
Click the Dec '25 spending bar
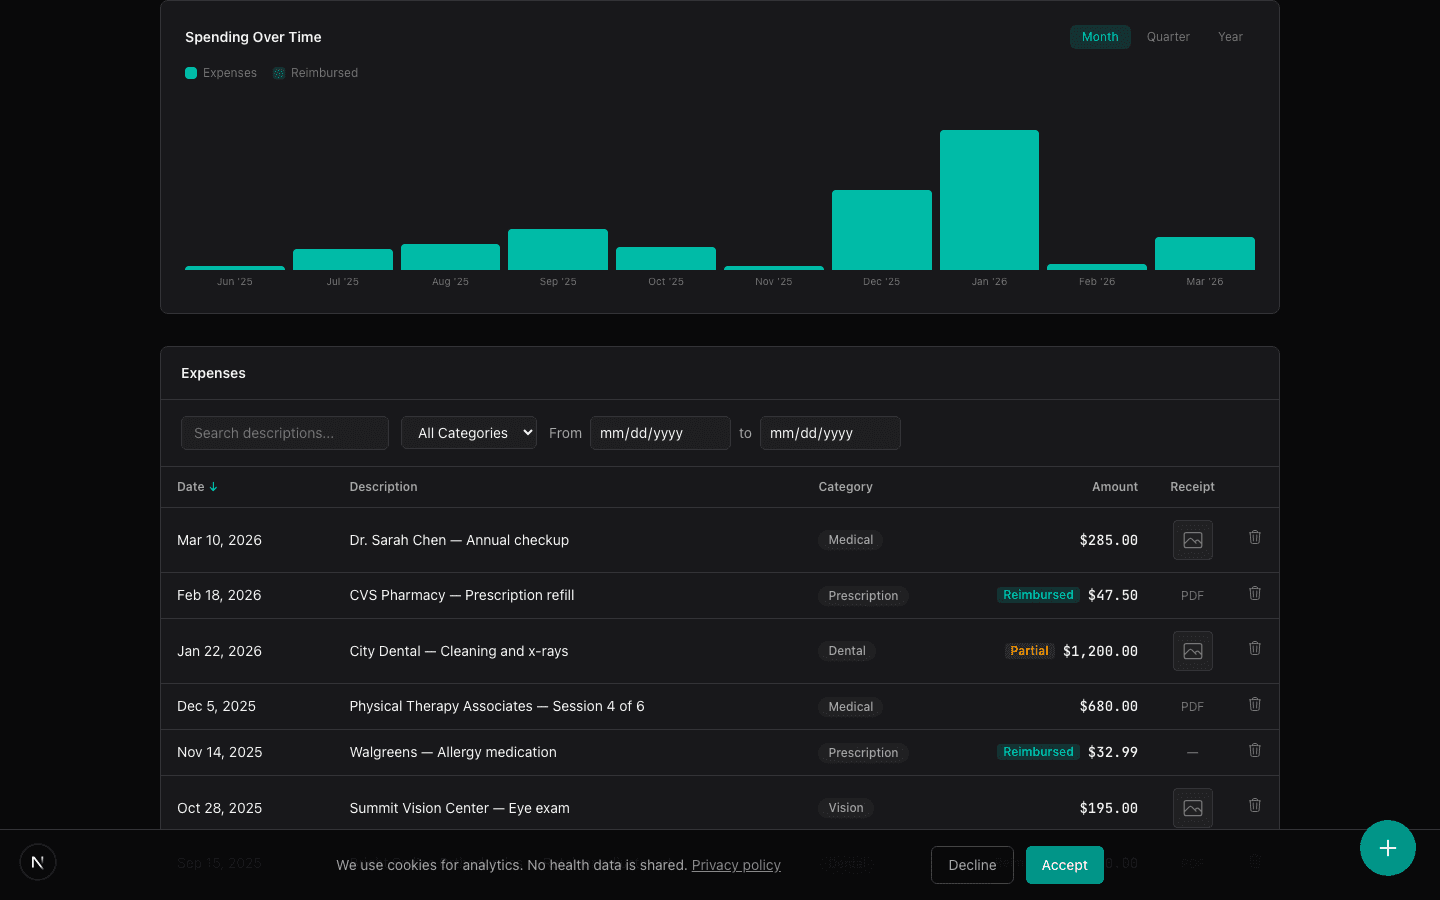[x=882, y=230]
